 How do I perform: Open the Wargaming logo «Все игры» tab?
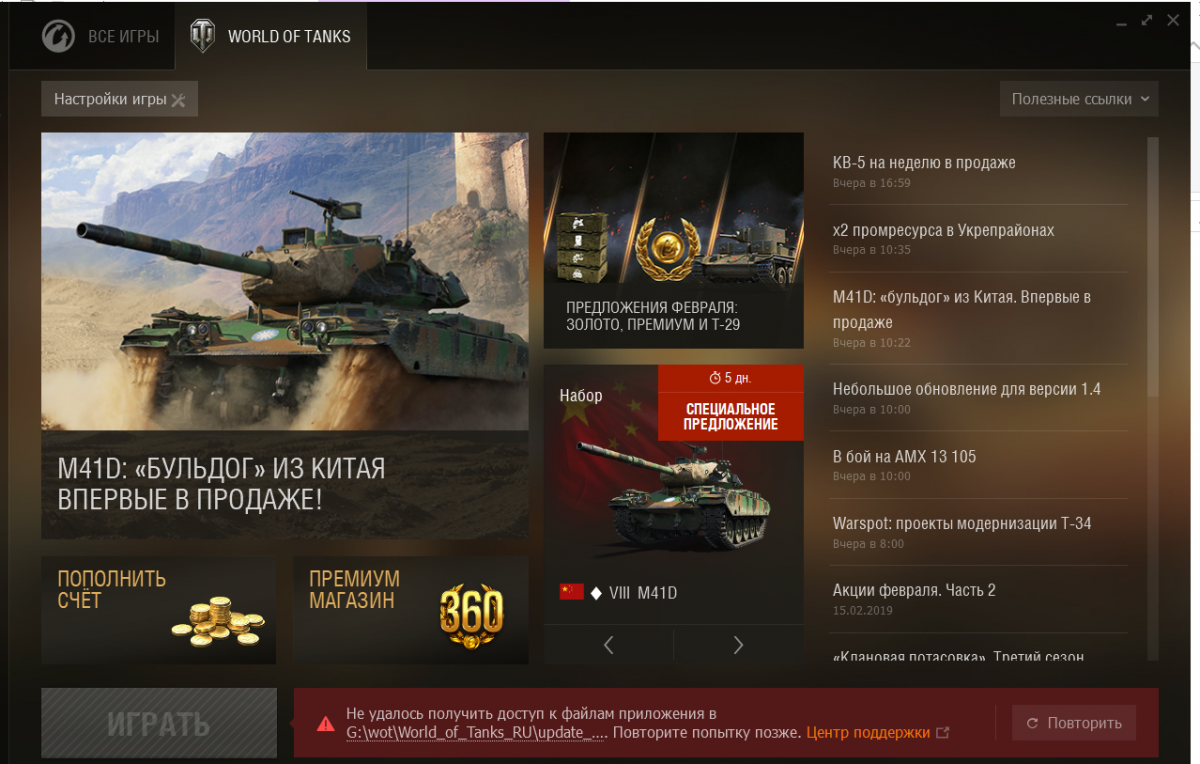tap(100, 37)
